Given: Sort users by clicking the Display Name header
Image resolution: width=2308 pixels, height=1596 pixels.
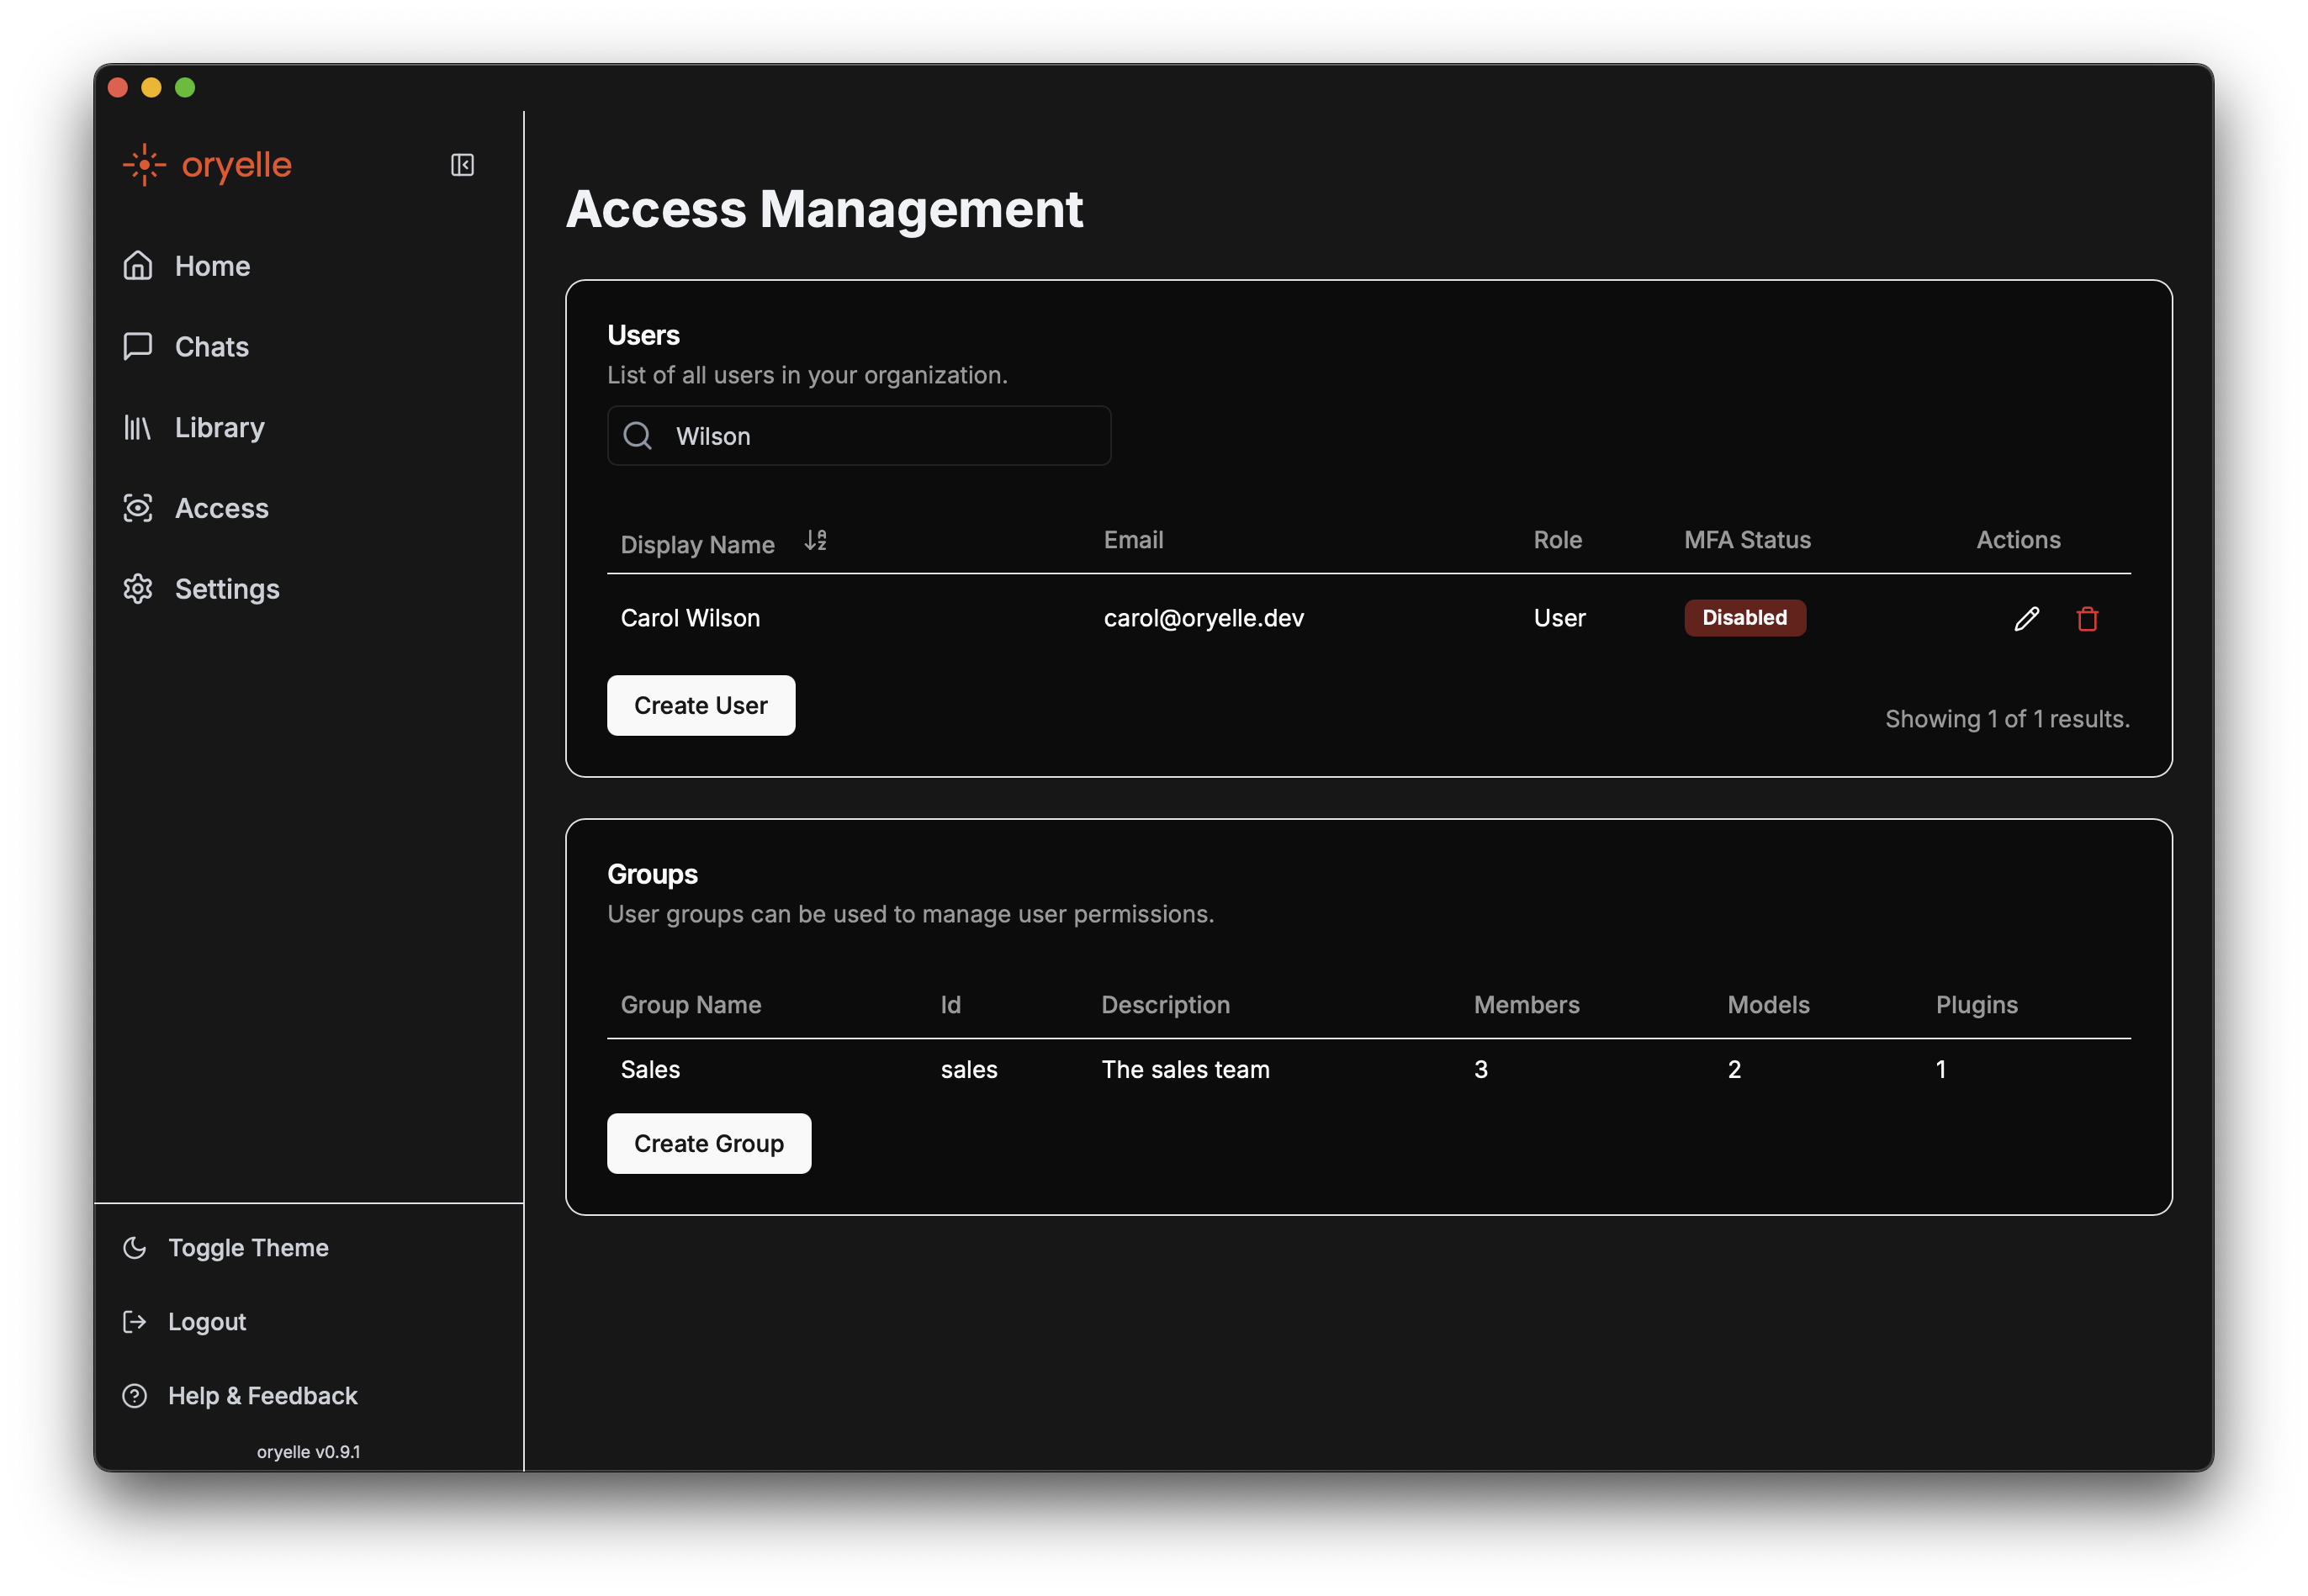Looking at the screenshot, I should tap(697, 543).
